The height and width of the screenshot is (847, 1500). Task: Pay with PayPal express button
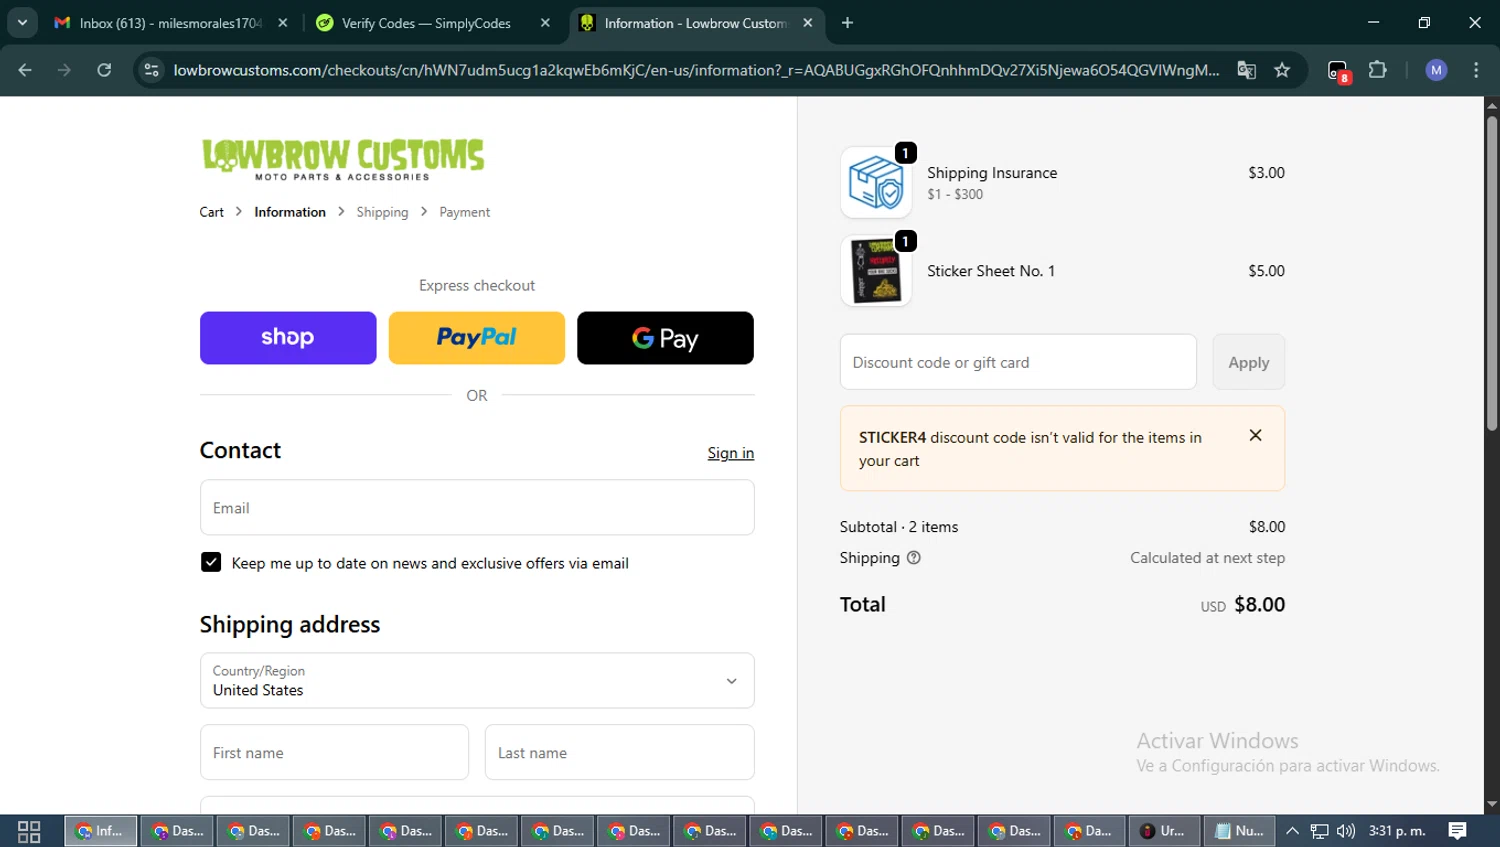476,338
